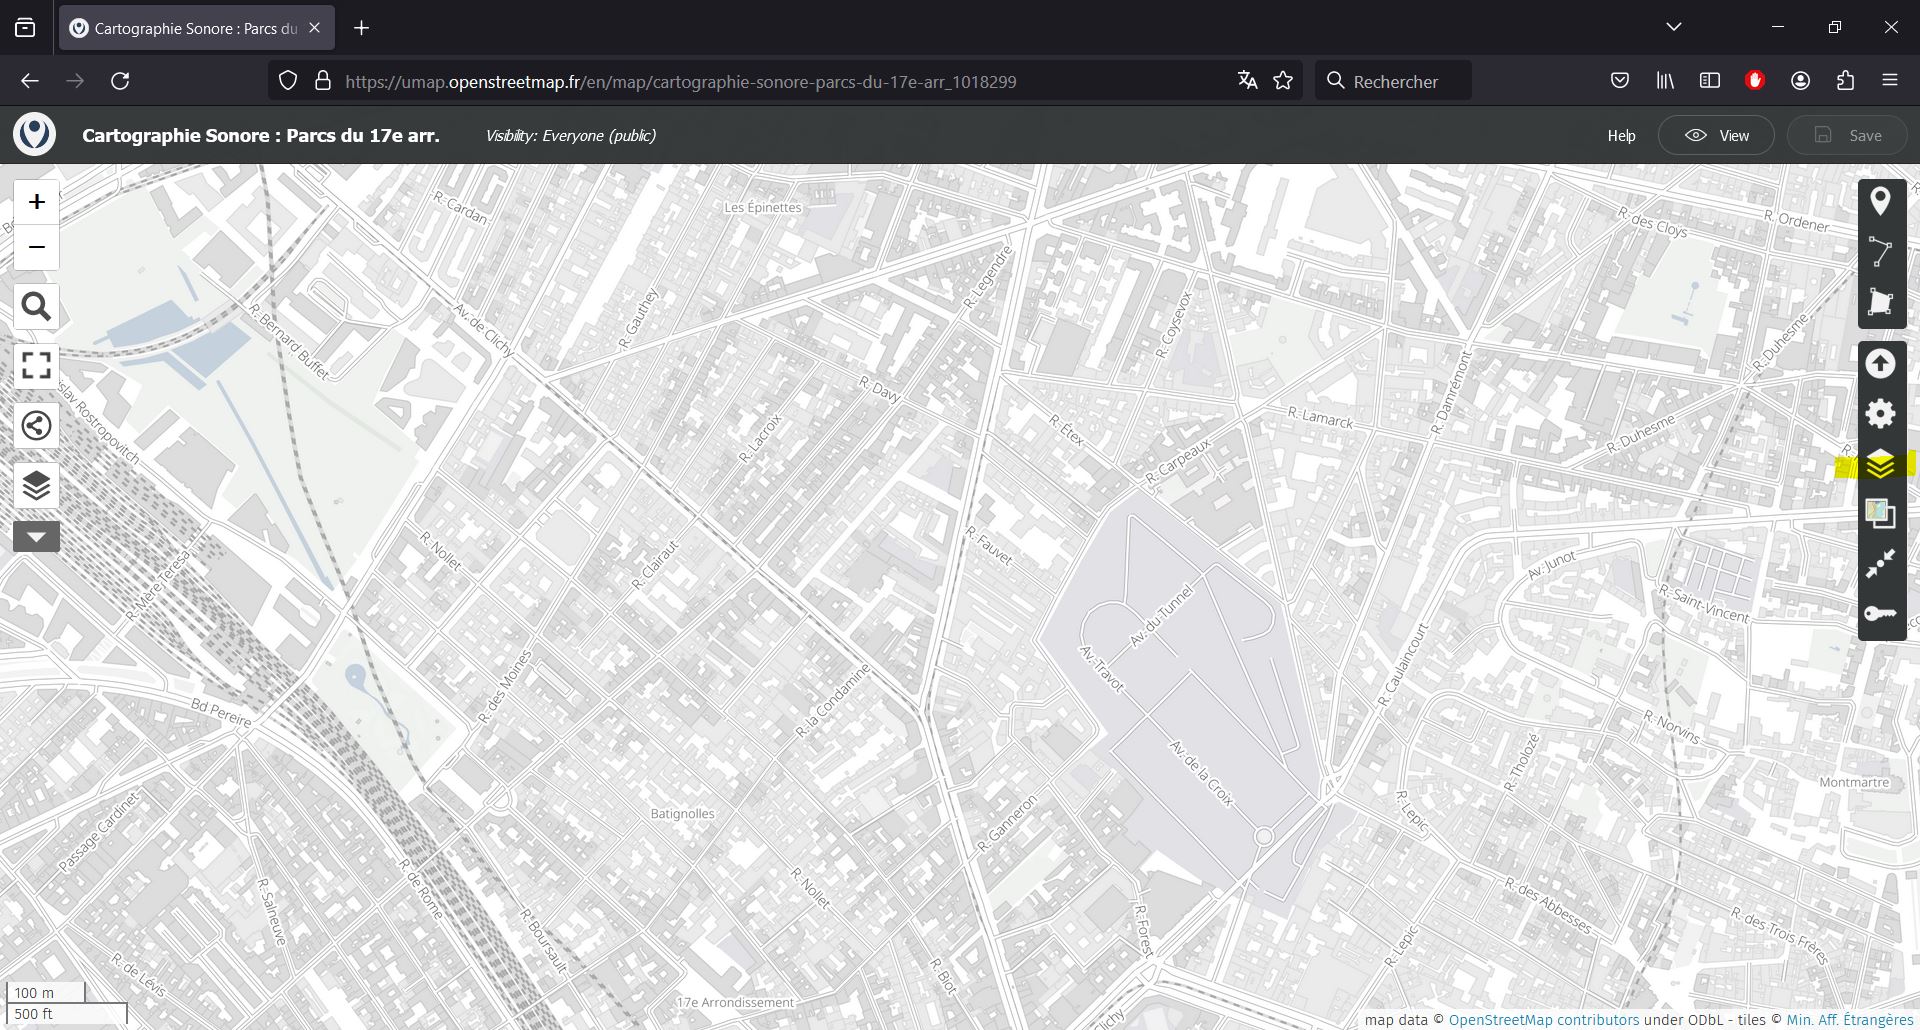Zoom in with the plus button
Screen dimensions: 1920x1030
tap(36, 202)
